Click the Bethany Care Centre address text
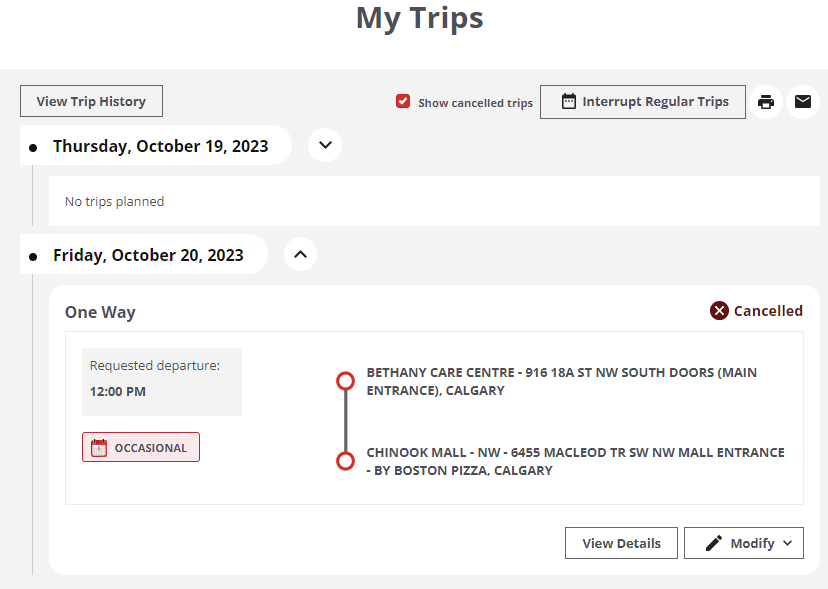 560,381
